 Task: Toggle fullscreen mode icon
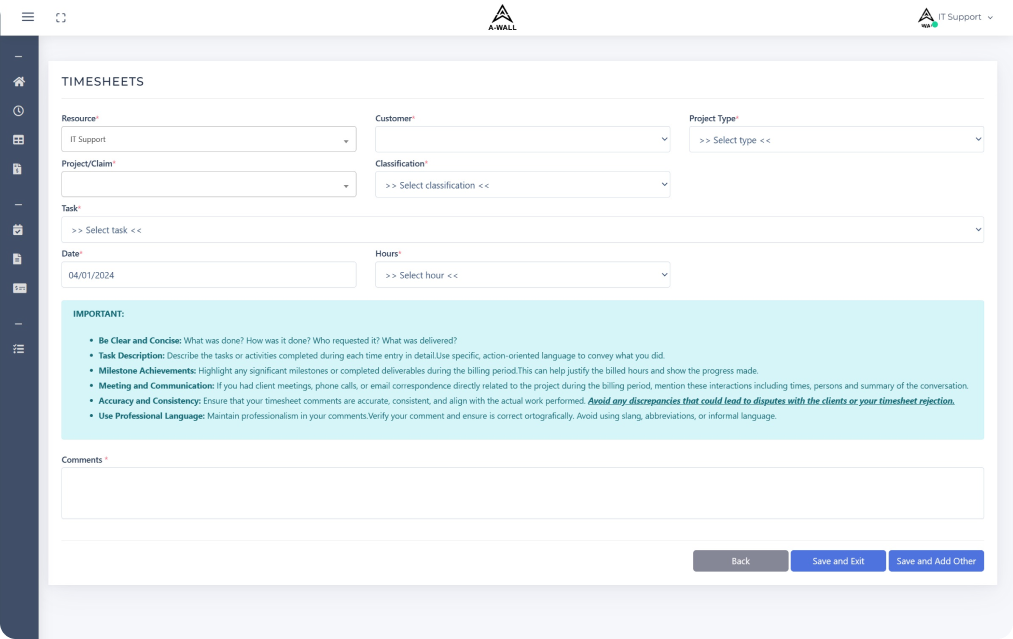61,17
